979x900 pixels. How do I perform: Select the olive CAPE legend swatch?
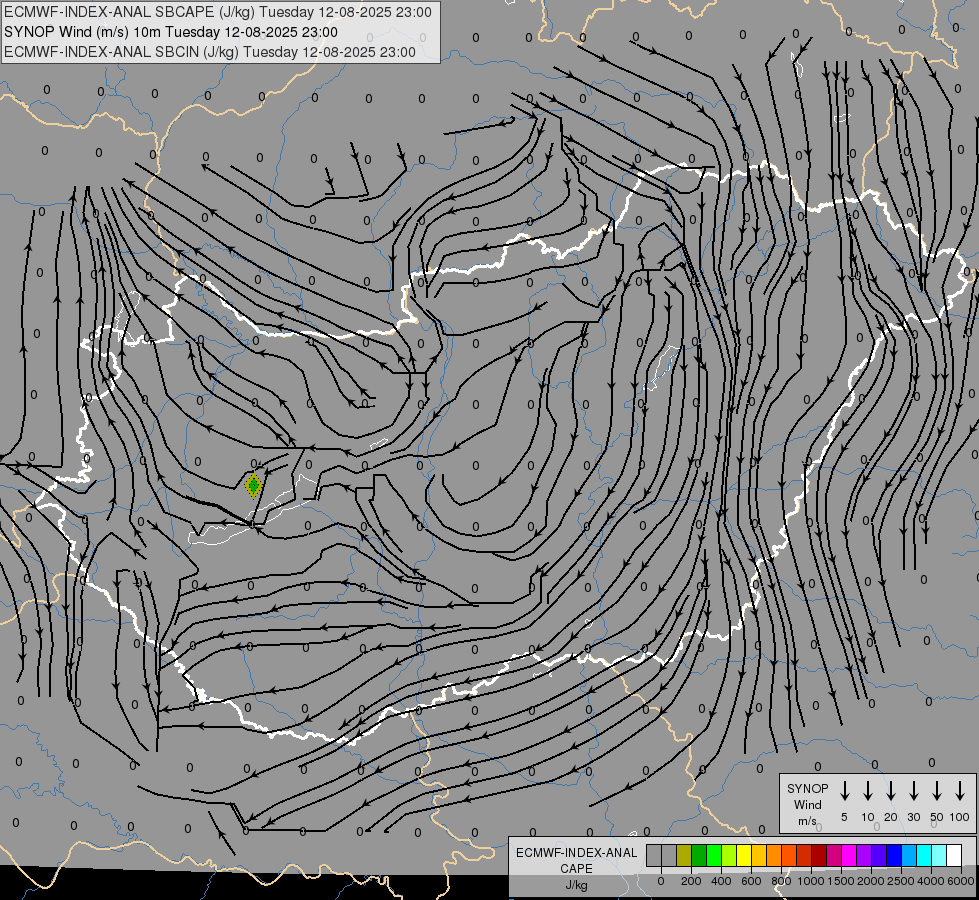[684, 855]
